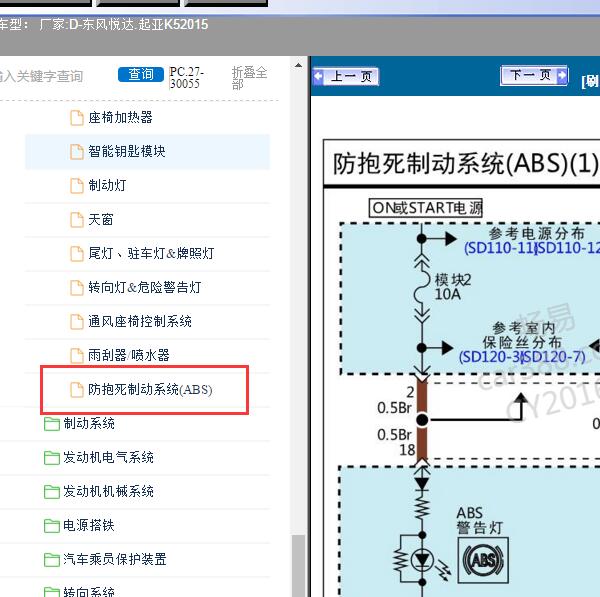Click the 厂家:D-东风悦达.起亚K52015 model text

click(x=124, y=24)
